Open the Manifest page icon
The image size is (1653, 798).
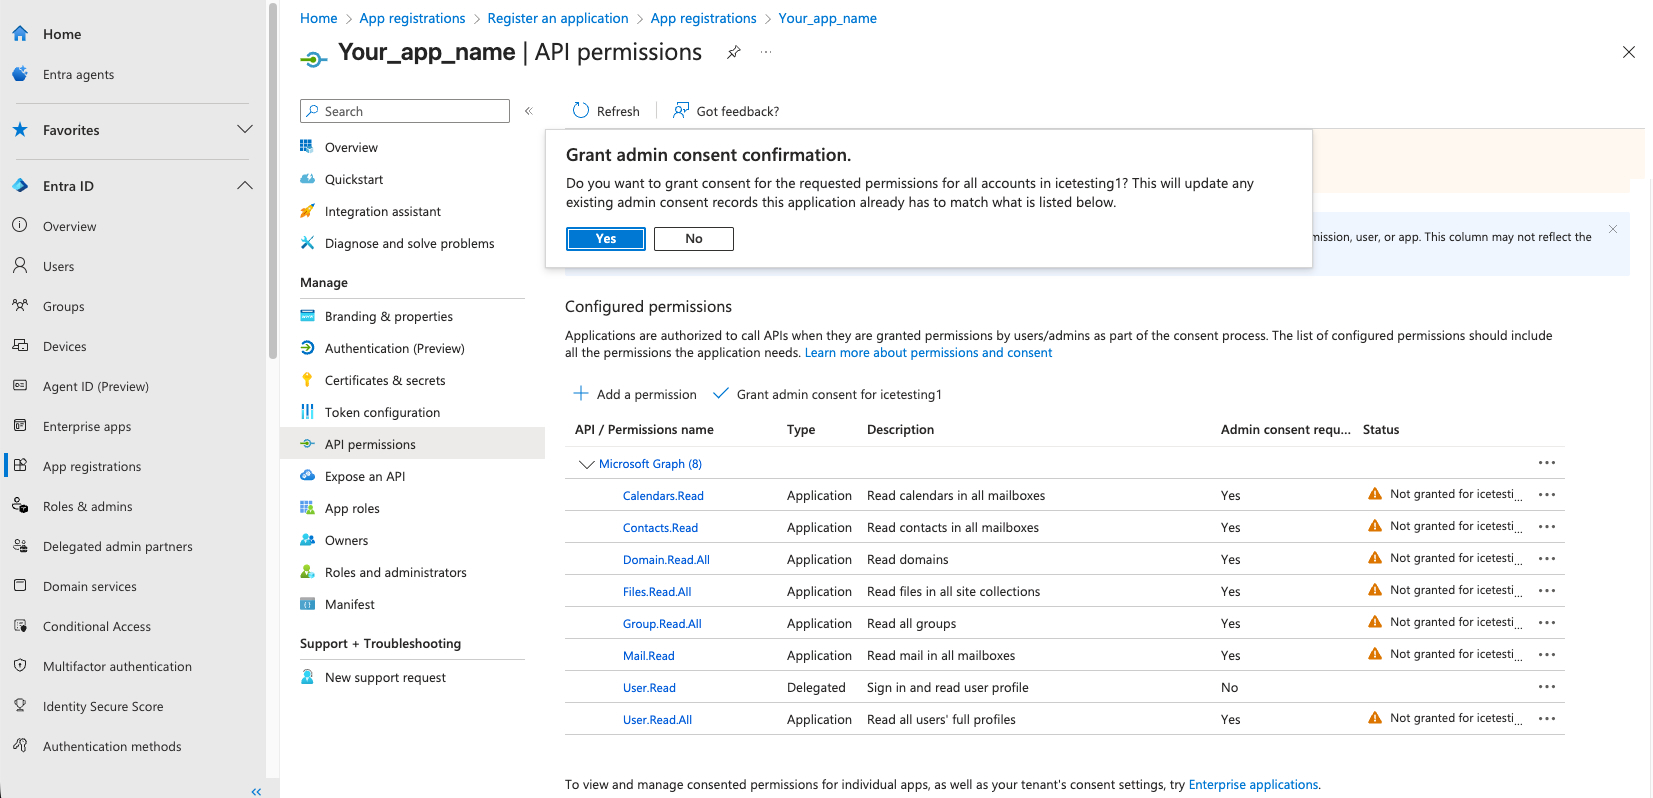click(307, 604)
